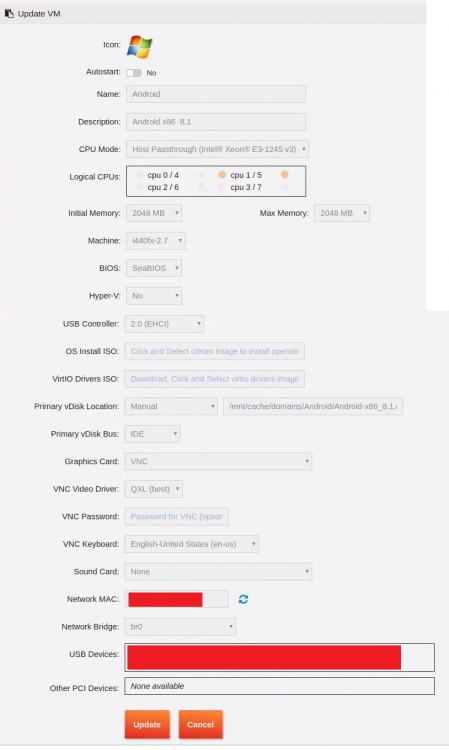This screenshot has height=750, width=449.
Task: Open the Network Bridge dropdown
Action: point(180,627)
